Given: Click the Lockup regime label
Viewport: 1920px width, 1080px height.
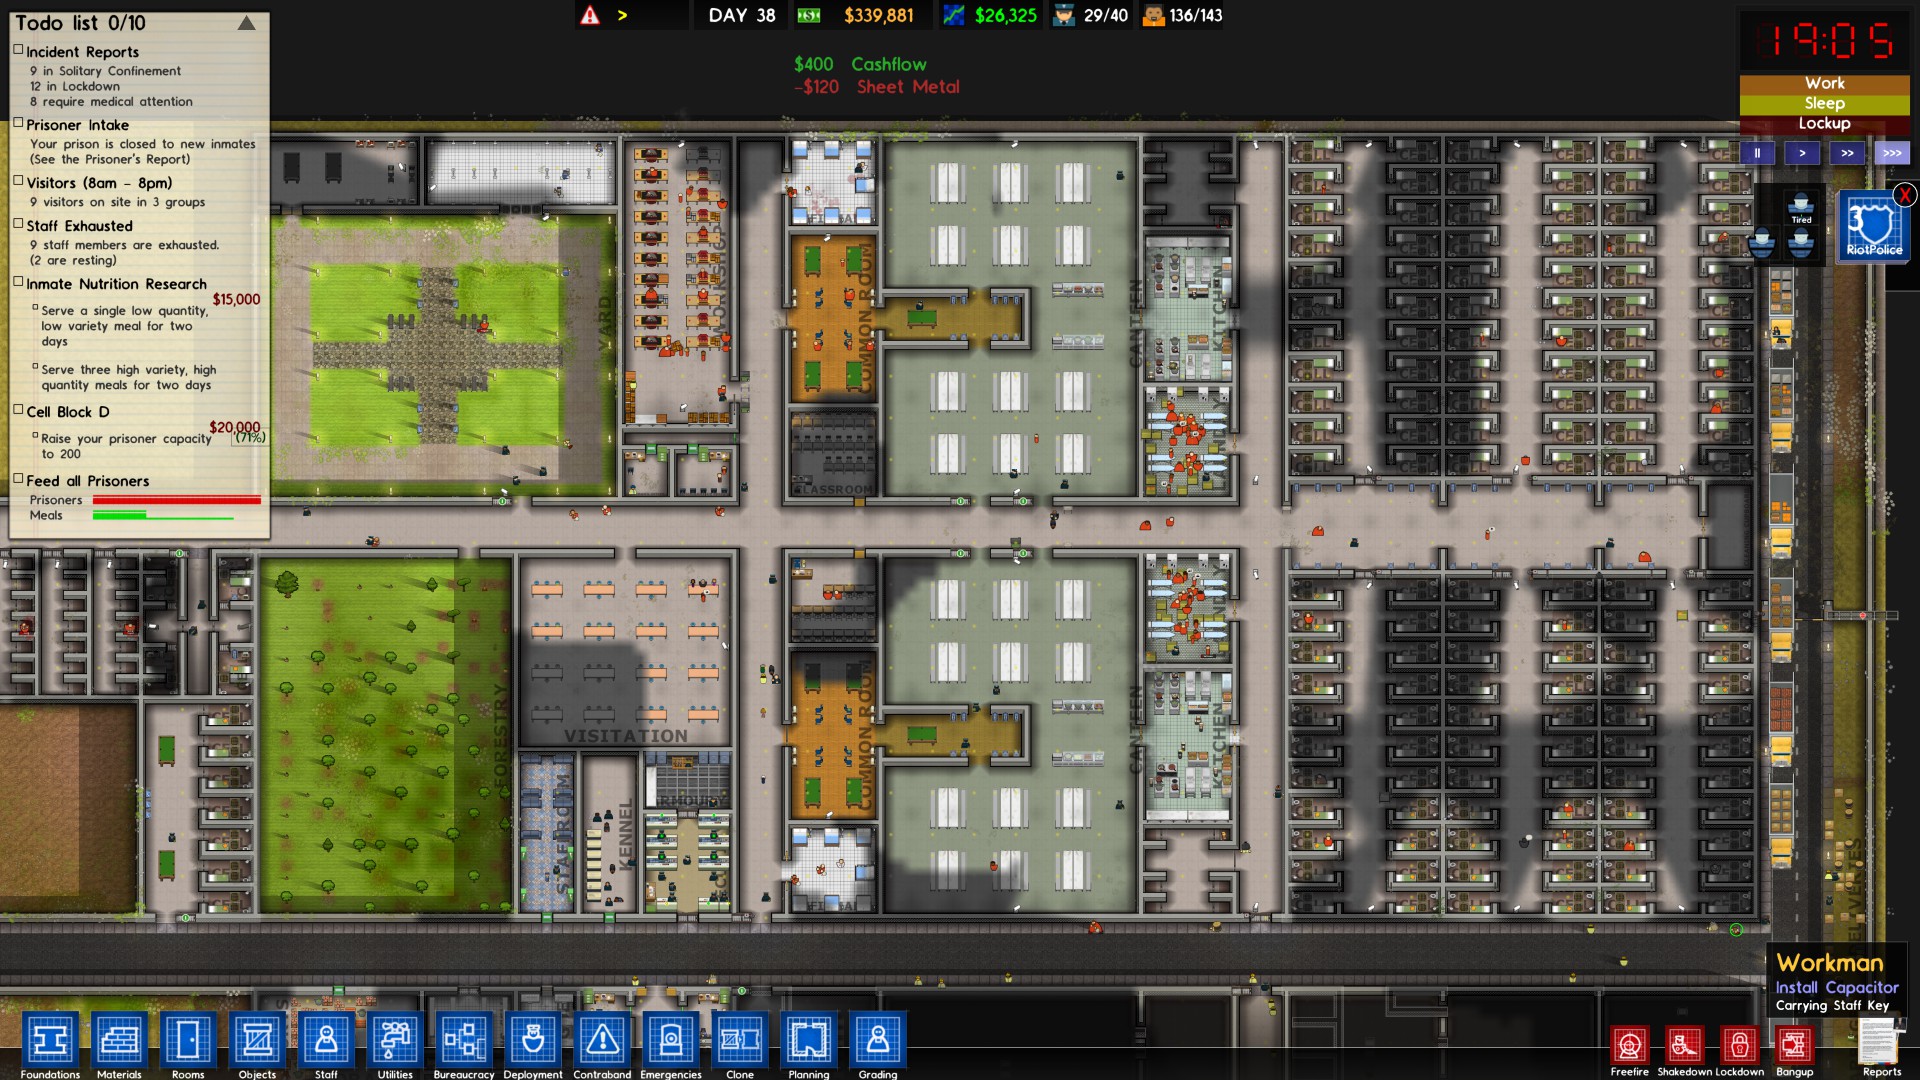Looking at the screenshot, I should coord(1824,124).
